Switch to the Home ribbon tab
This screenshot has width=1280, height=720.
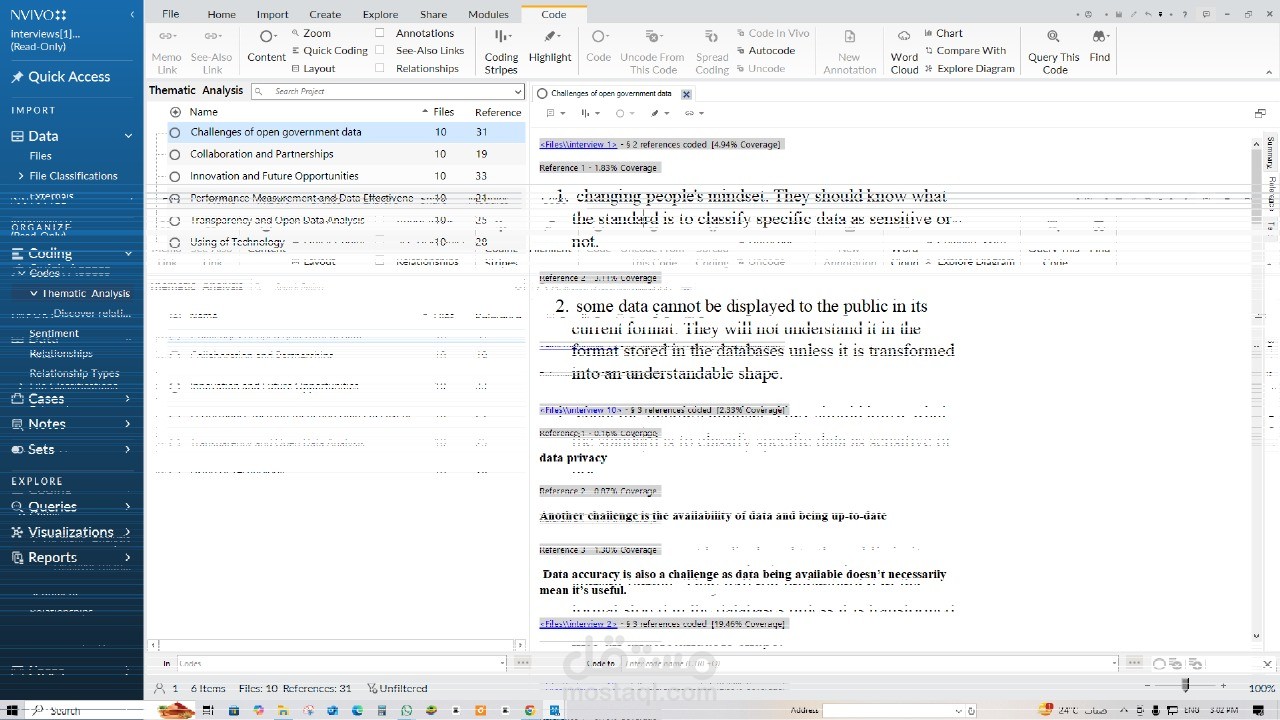pyautogui.click(x=221, y=14)
